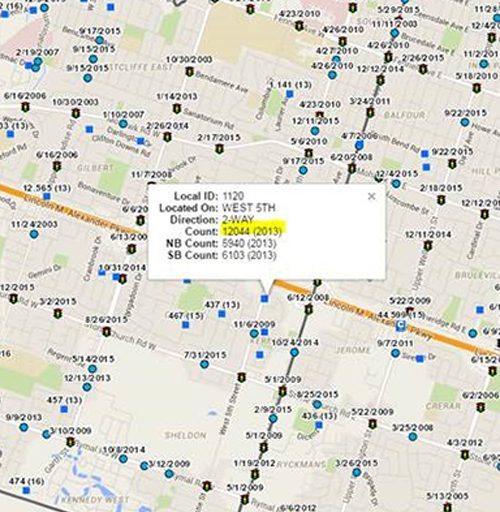Select the traffic signal marker dated 1/19/2012

pos(255,473)
